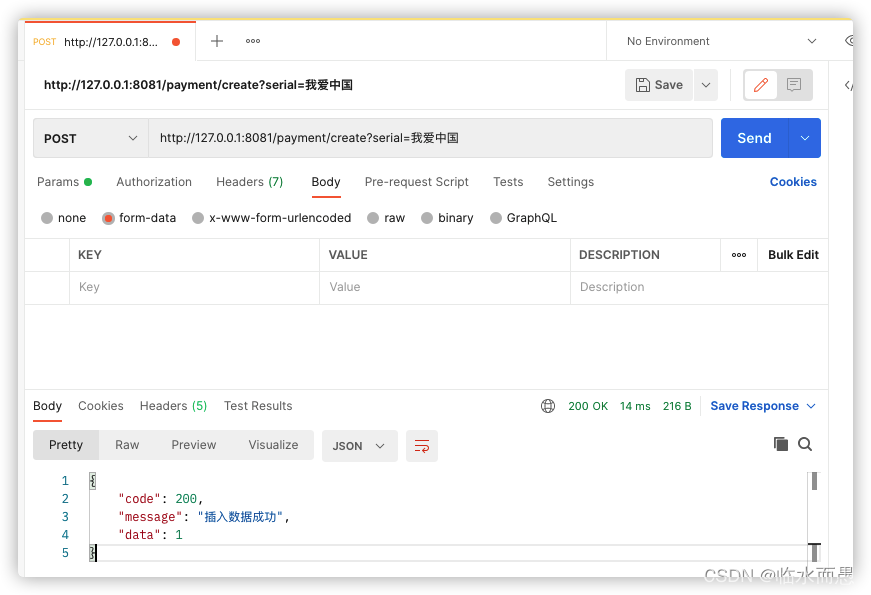Send the POST request
Viewport: 871px width, 595px height.
point(754,138)
